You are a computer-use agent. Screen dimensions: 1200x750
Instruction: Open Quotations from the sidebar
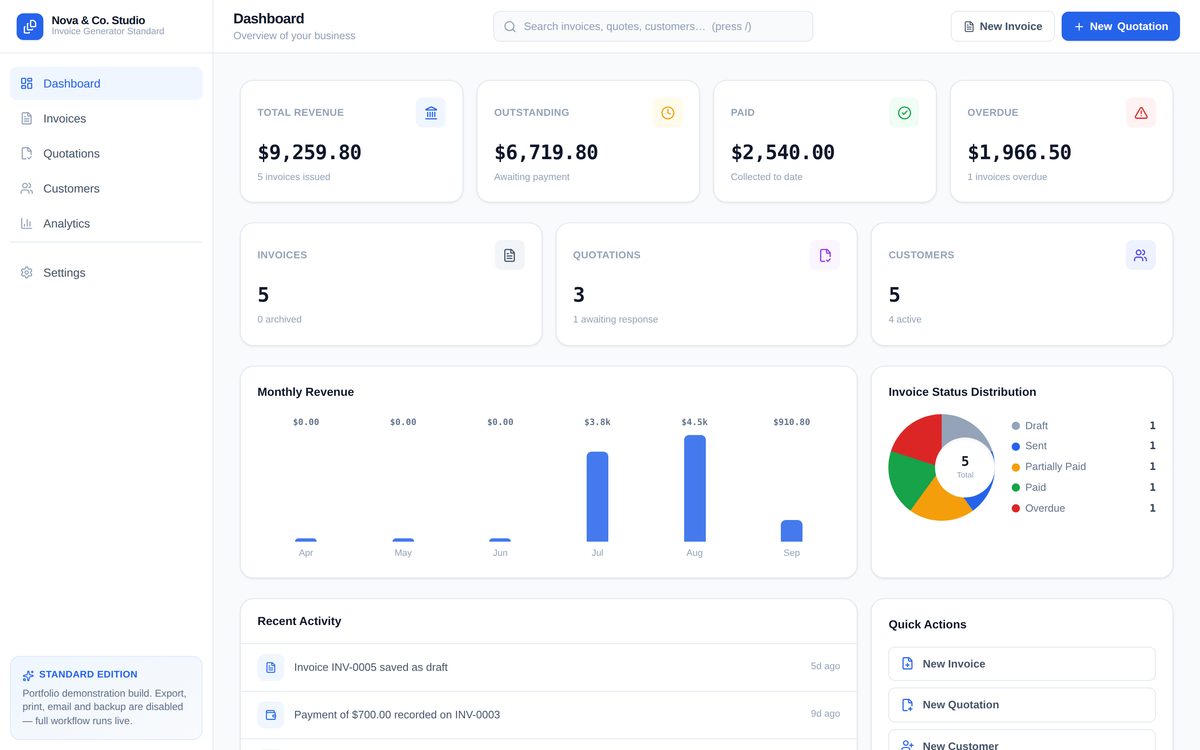(106, 154)
